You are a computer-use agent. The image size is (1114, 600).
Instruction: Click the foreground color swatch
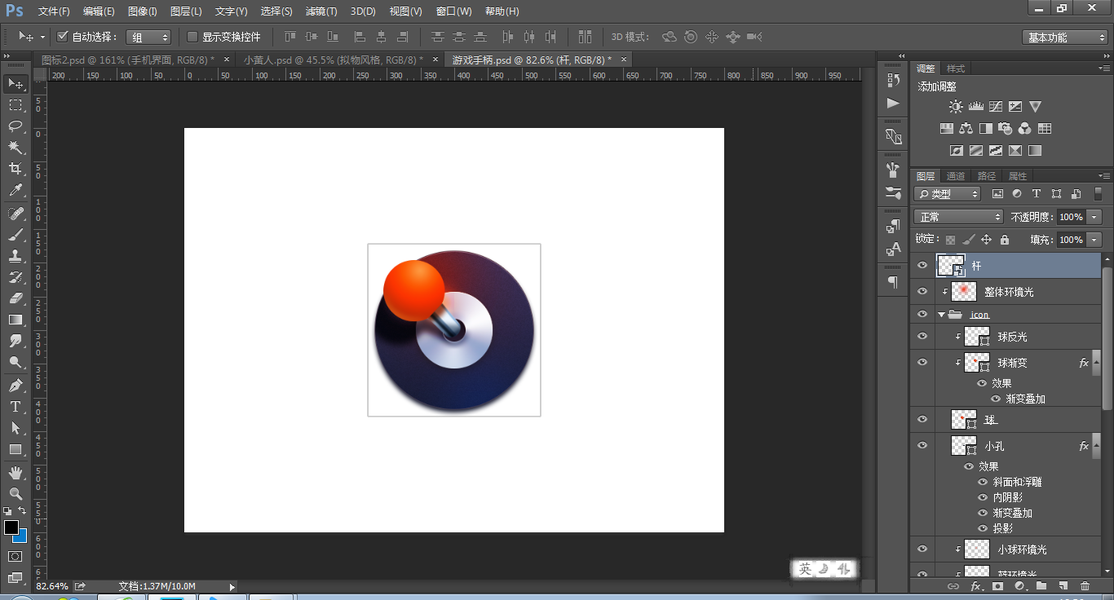click(x=11, y=528)
